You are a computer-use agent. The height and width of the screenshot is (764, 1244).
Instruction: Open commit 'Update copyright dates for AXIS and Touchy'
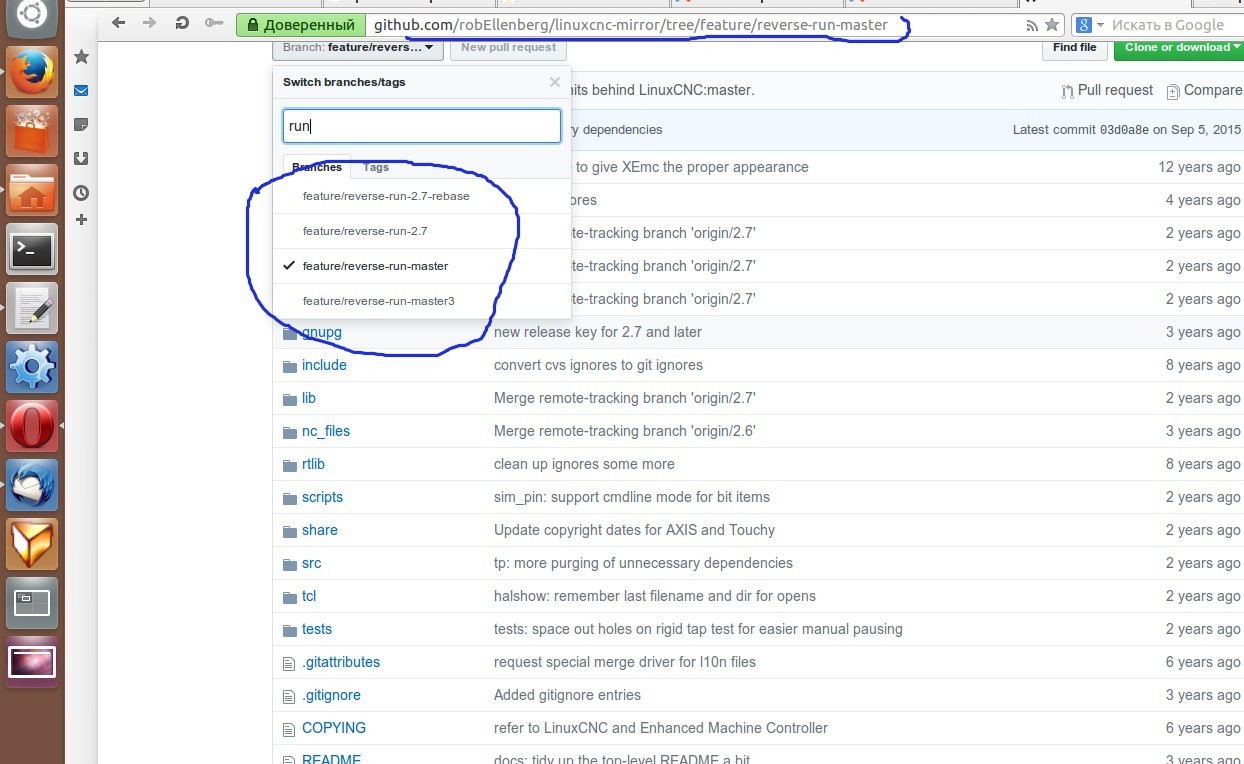634,530
